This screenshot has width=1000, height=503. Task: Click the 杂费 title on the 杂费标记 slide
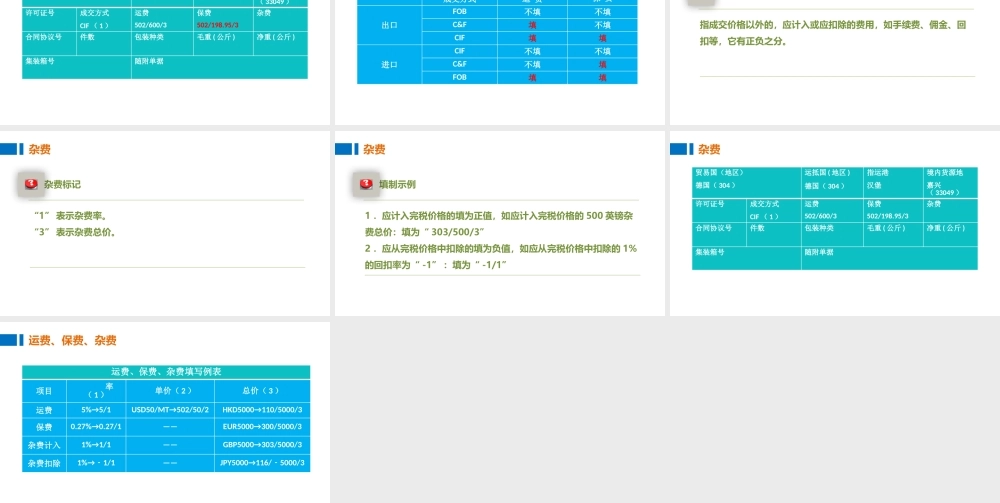pyautogui.click(x=40, y=150)
